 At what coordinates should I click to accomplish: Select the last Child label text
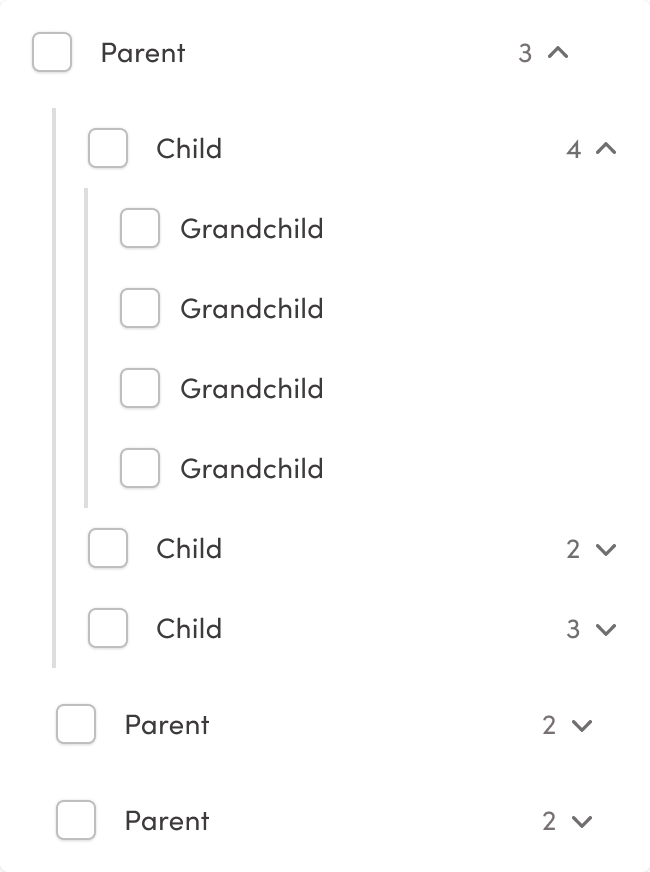click(189, 628)
